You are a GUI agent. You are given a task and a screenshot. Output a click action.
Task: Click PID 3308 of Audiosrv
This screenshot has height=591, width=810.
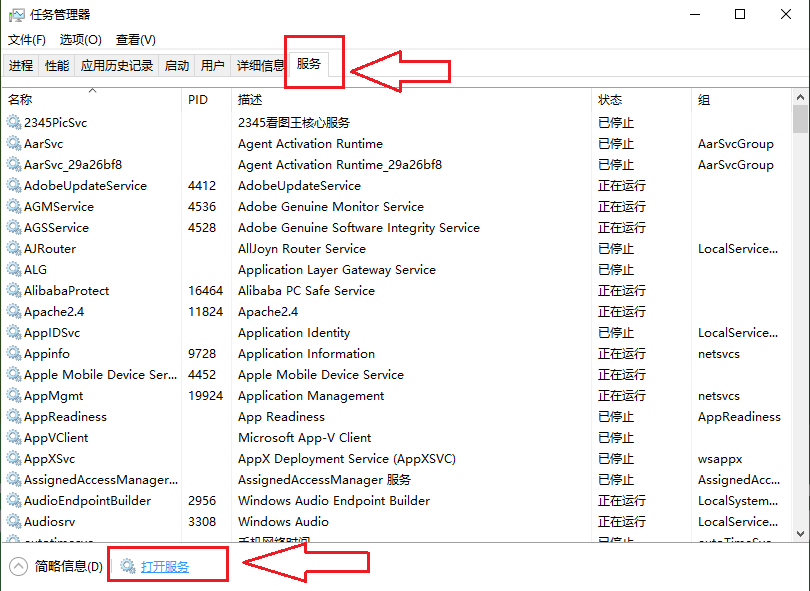click(202, 522)
